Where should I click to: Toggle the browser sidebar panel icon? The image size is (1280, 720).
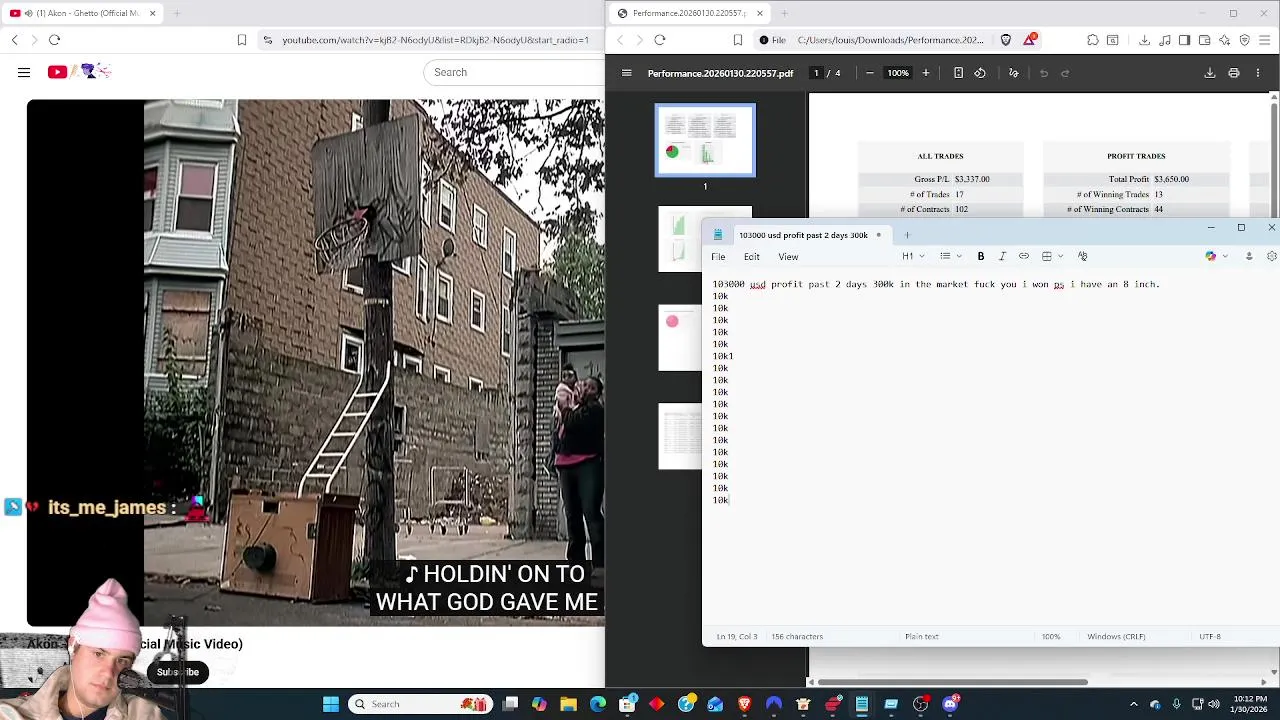1184,40
